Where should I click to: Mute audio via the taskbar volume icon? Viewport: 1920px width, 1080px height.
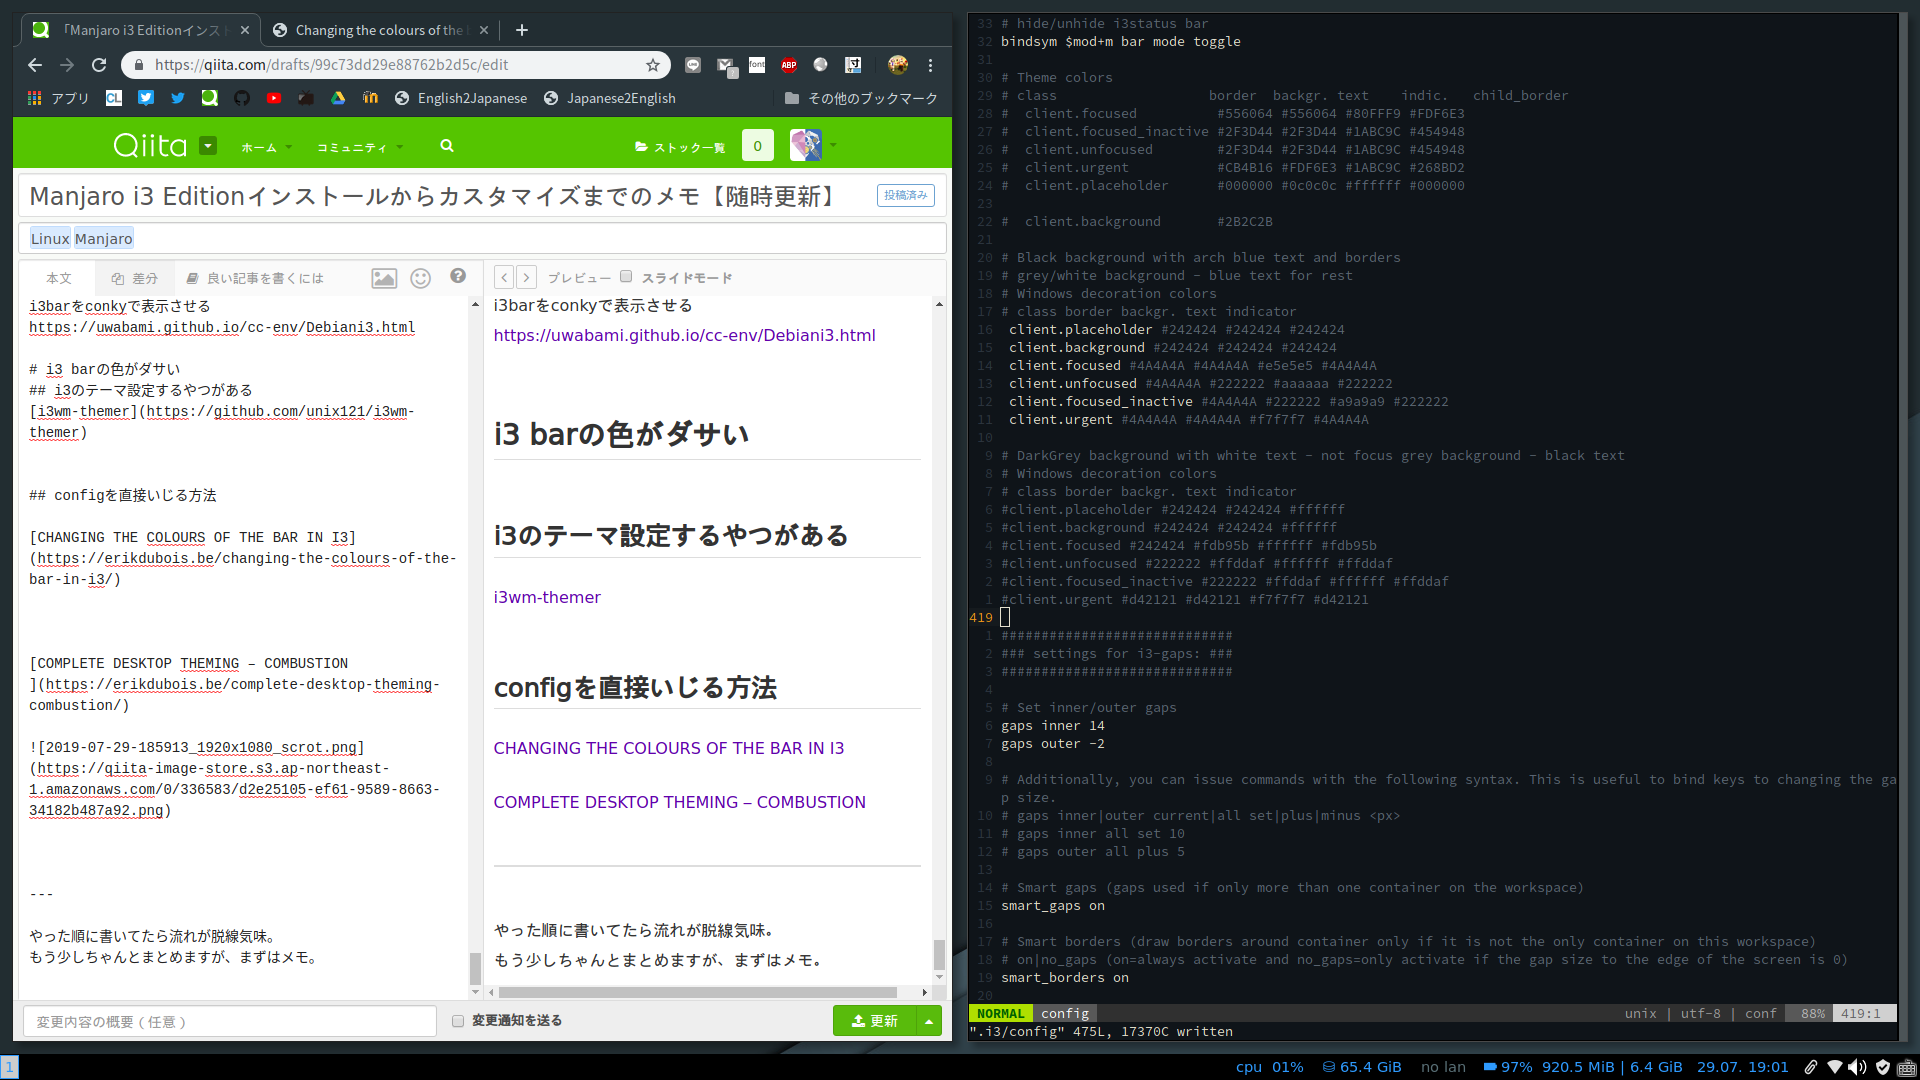[x=1857, y=1066]
